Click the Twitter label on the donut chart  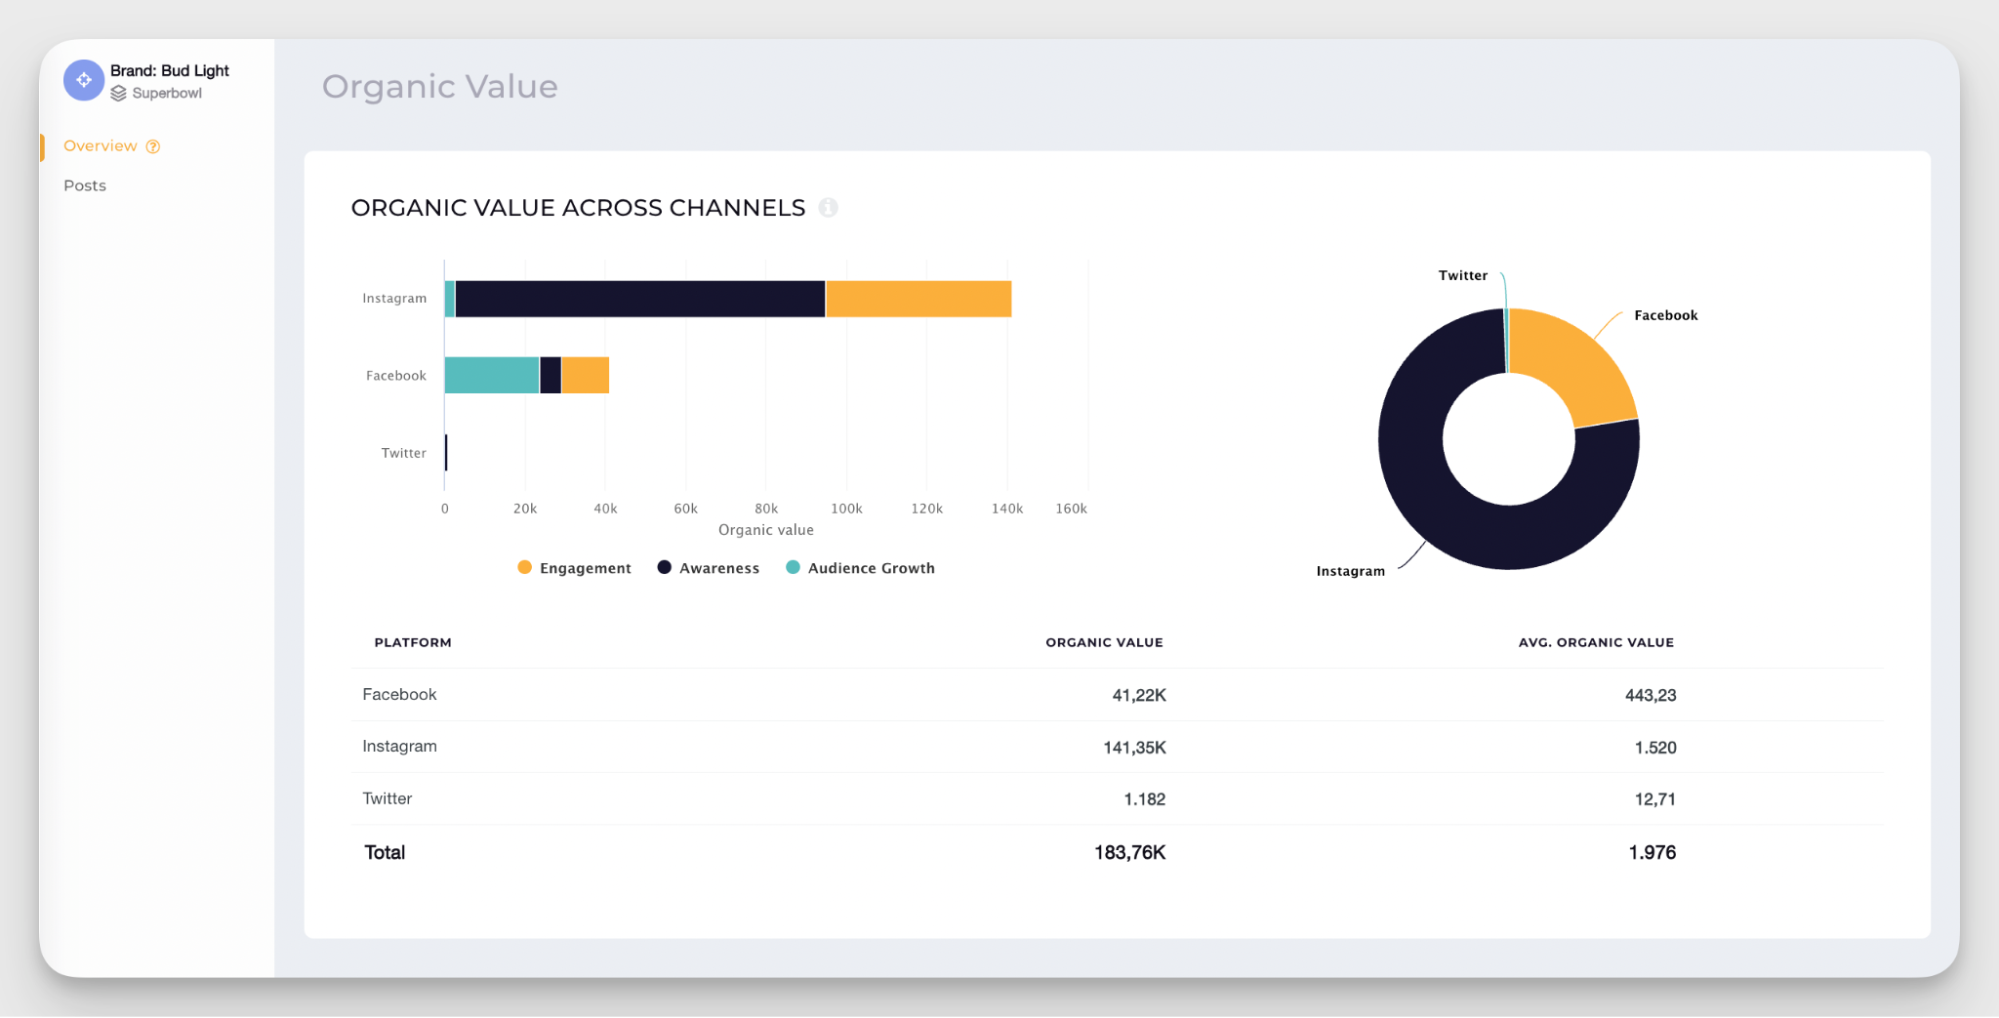point(1463,274)
